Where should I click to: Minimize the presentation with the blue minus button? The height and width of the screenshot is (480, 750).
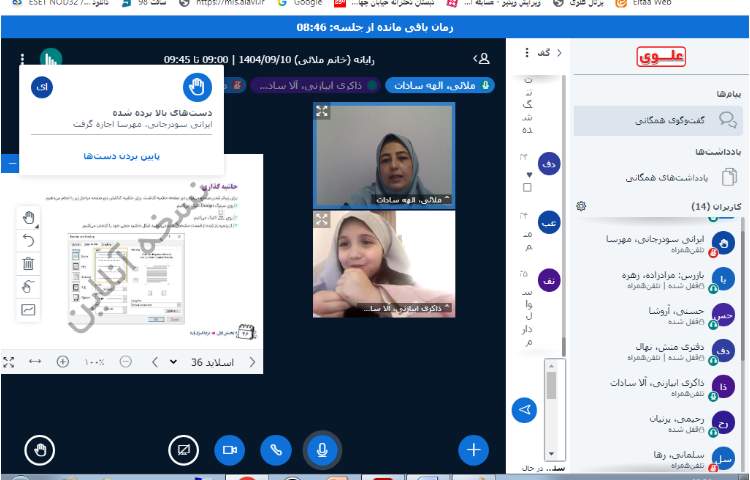tap(12, 164)
